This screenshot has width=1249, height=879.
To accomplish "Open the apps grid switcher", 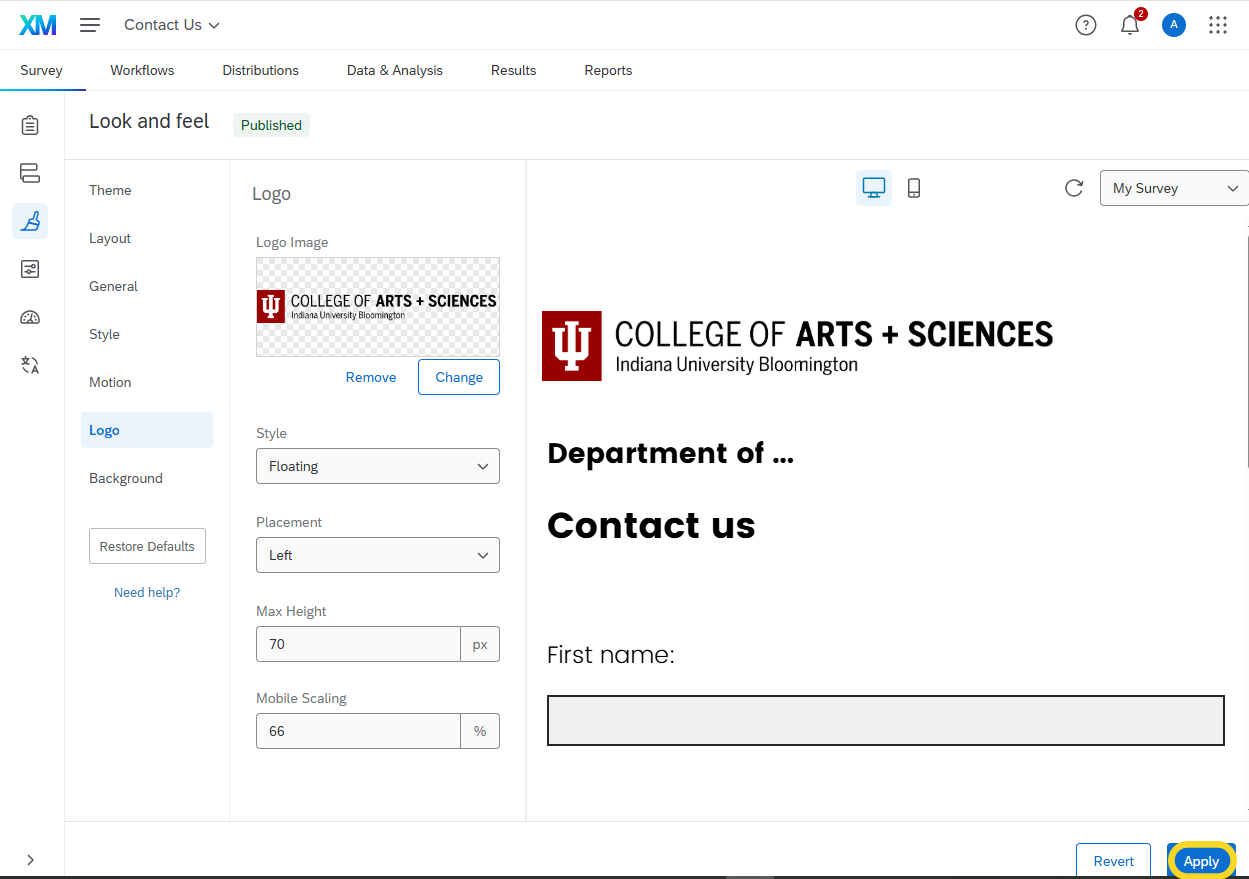I will 1217,25.
